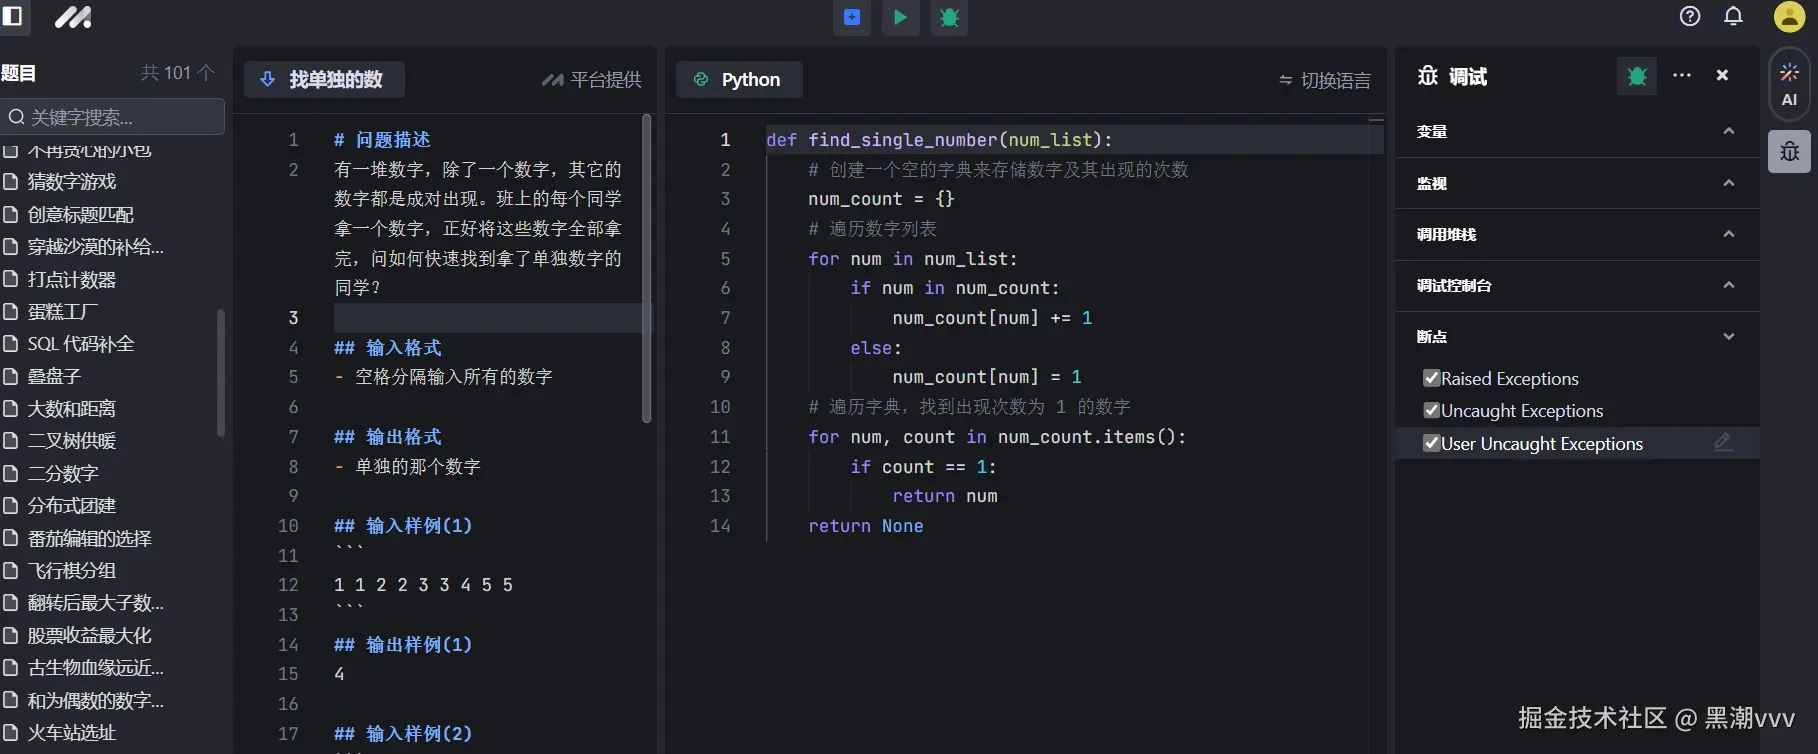The image size is (1818, 754).
Task: Toggle Uncaught Exceptions checkbox
Action: point(1431,410)
